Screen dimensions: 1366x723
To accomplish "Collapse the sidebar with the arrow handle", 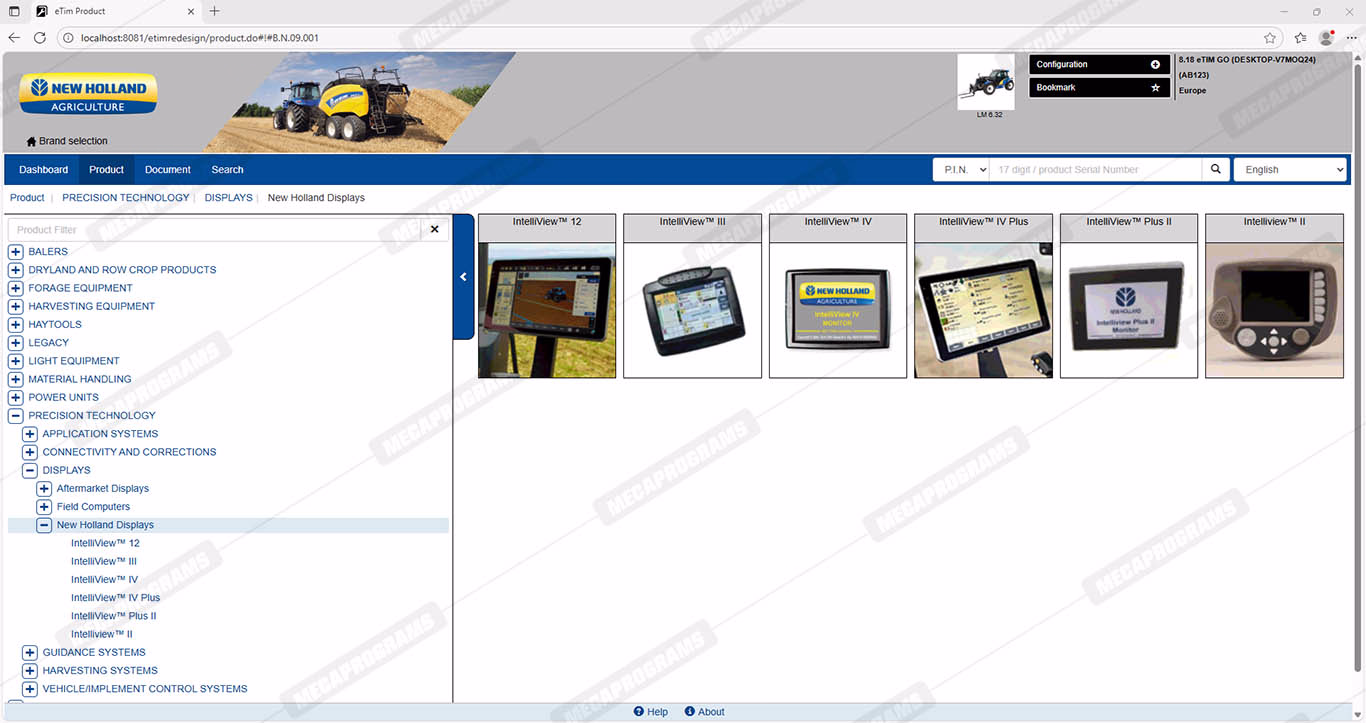I will pyautogui.click(x=463, y=277).
